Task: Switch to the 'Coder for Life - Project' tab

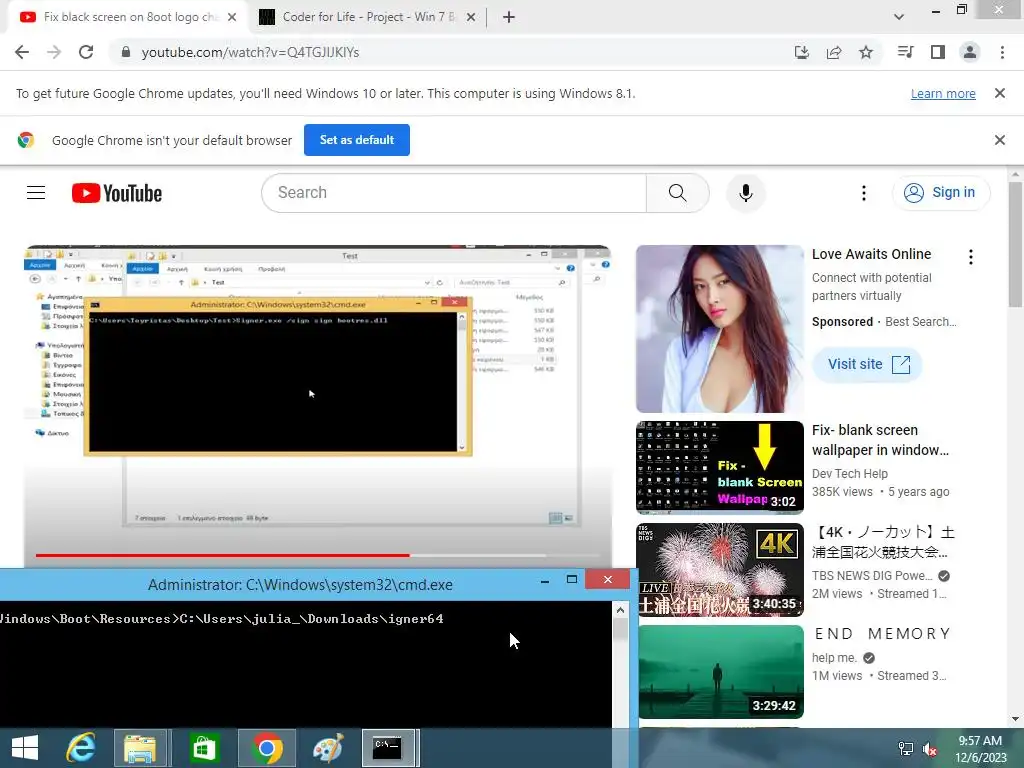Action: click(366, 17)
